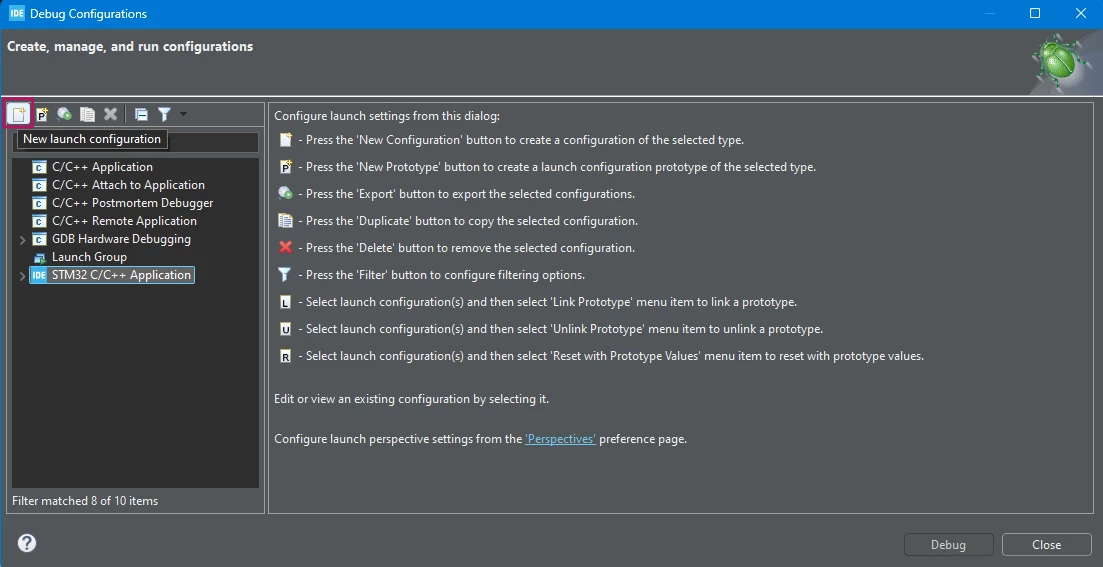Viewport: 1103px width, 567px height.
Task: Click the C/C++ Application type icon
Action: [39, 167]
